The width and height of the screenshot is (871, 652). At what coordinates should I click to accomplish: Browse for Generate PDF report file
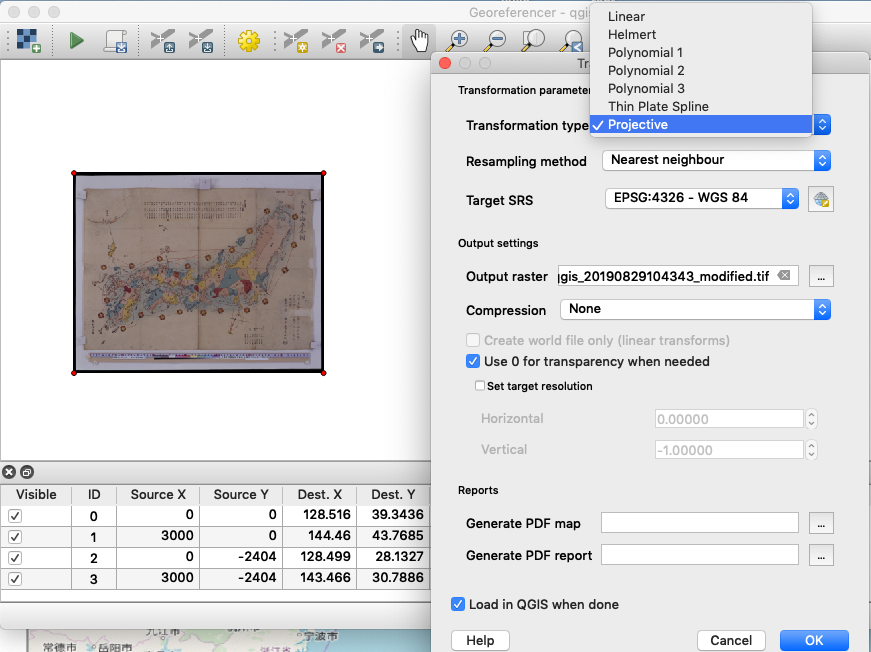(x=821, y=555)
